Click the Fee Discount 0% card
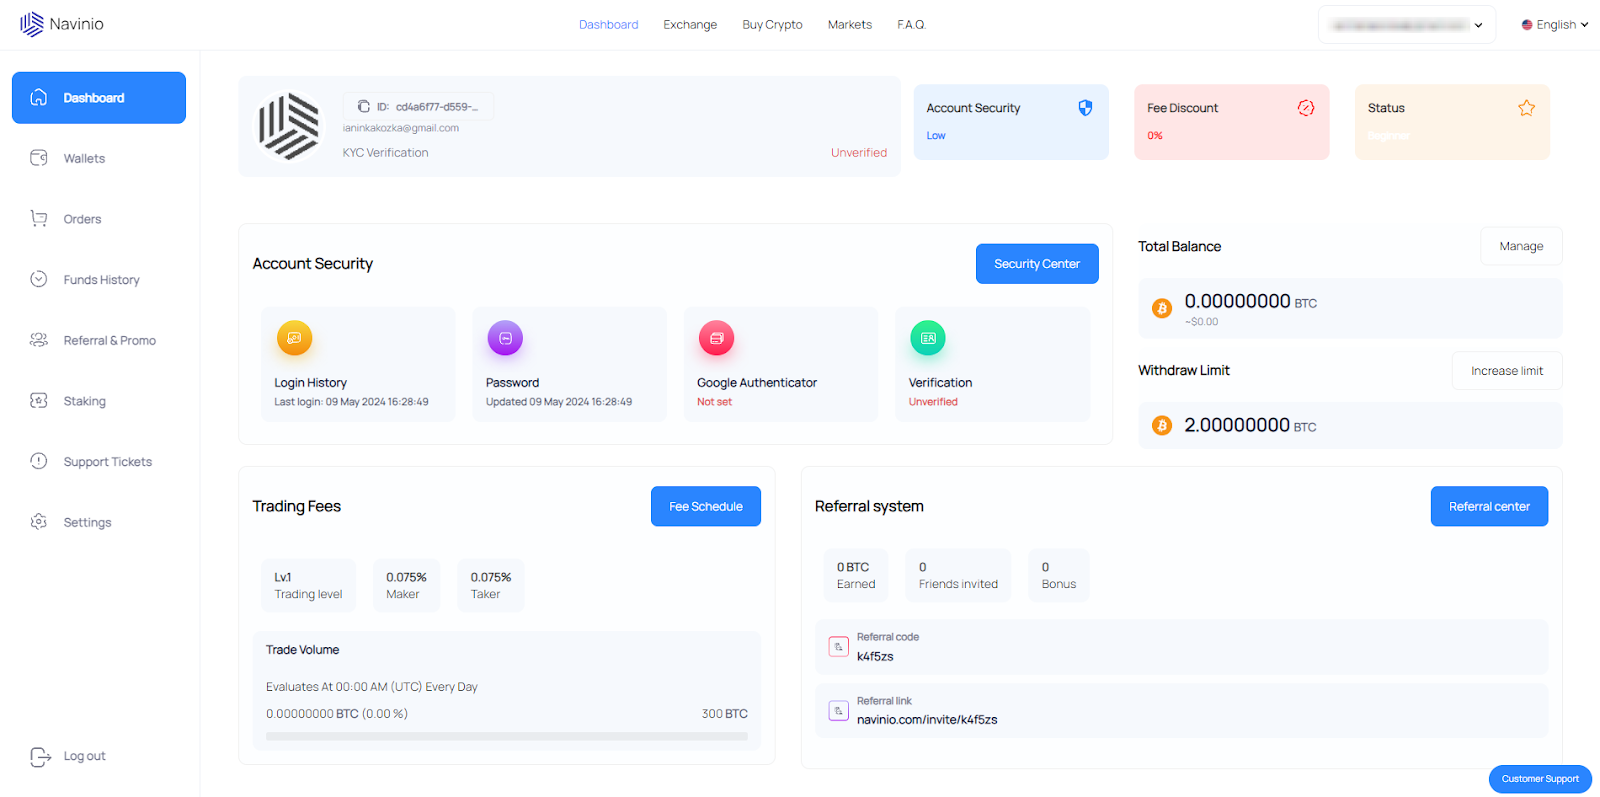 (1232, 122)
